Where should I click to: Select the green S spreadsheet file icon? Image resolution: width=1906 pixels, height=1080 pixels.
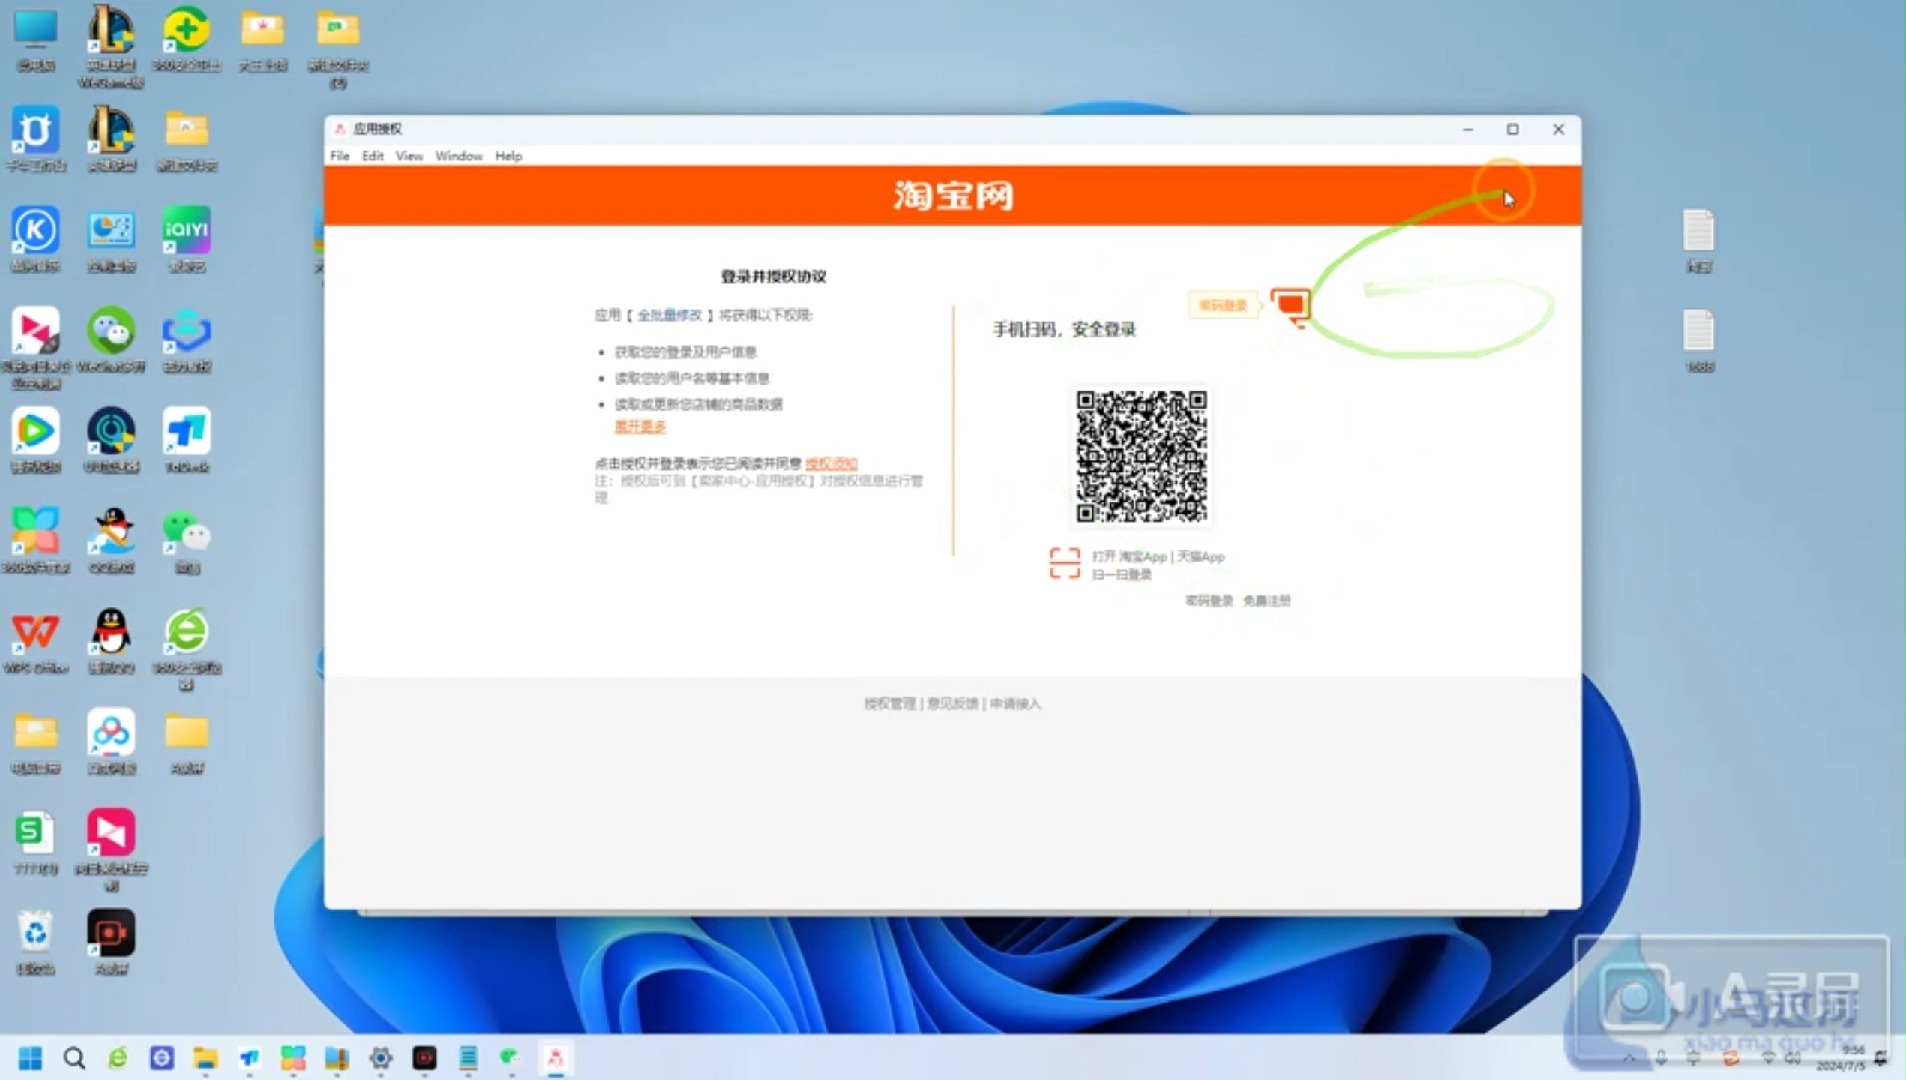(36, 842)
